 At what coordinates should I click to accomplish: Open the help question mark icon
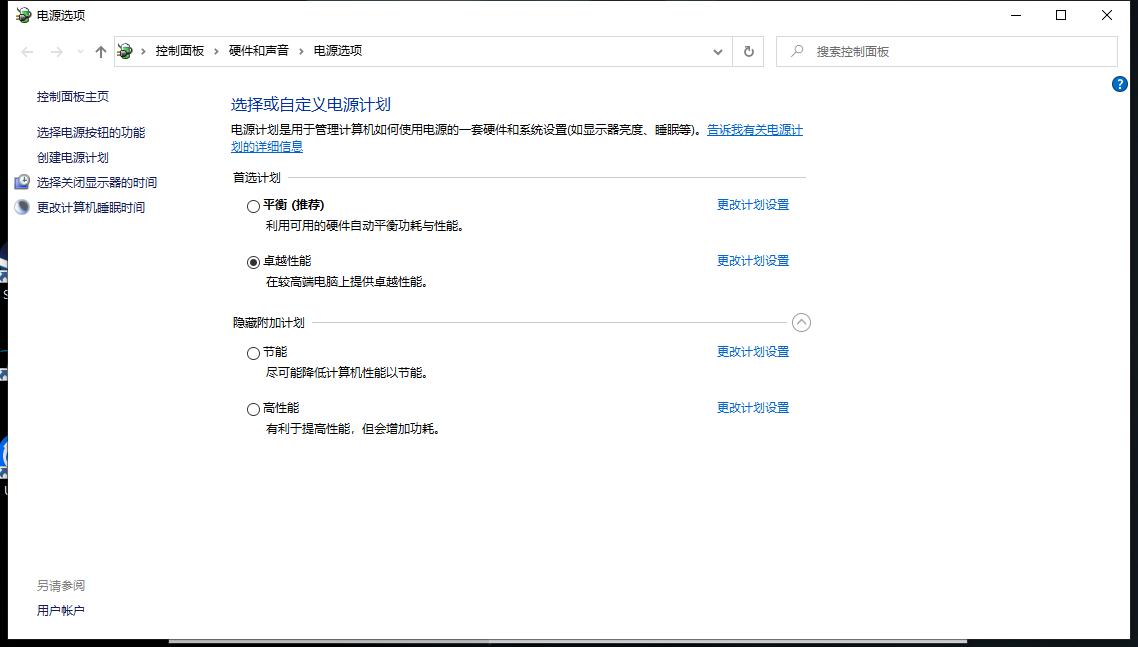1118,84
